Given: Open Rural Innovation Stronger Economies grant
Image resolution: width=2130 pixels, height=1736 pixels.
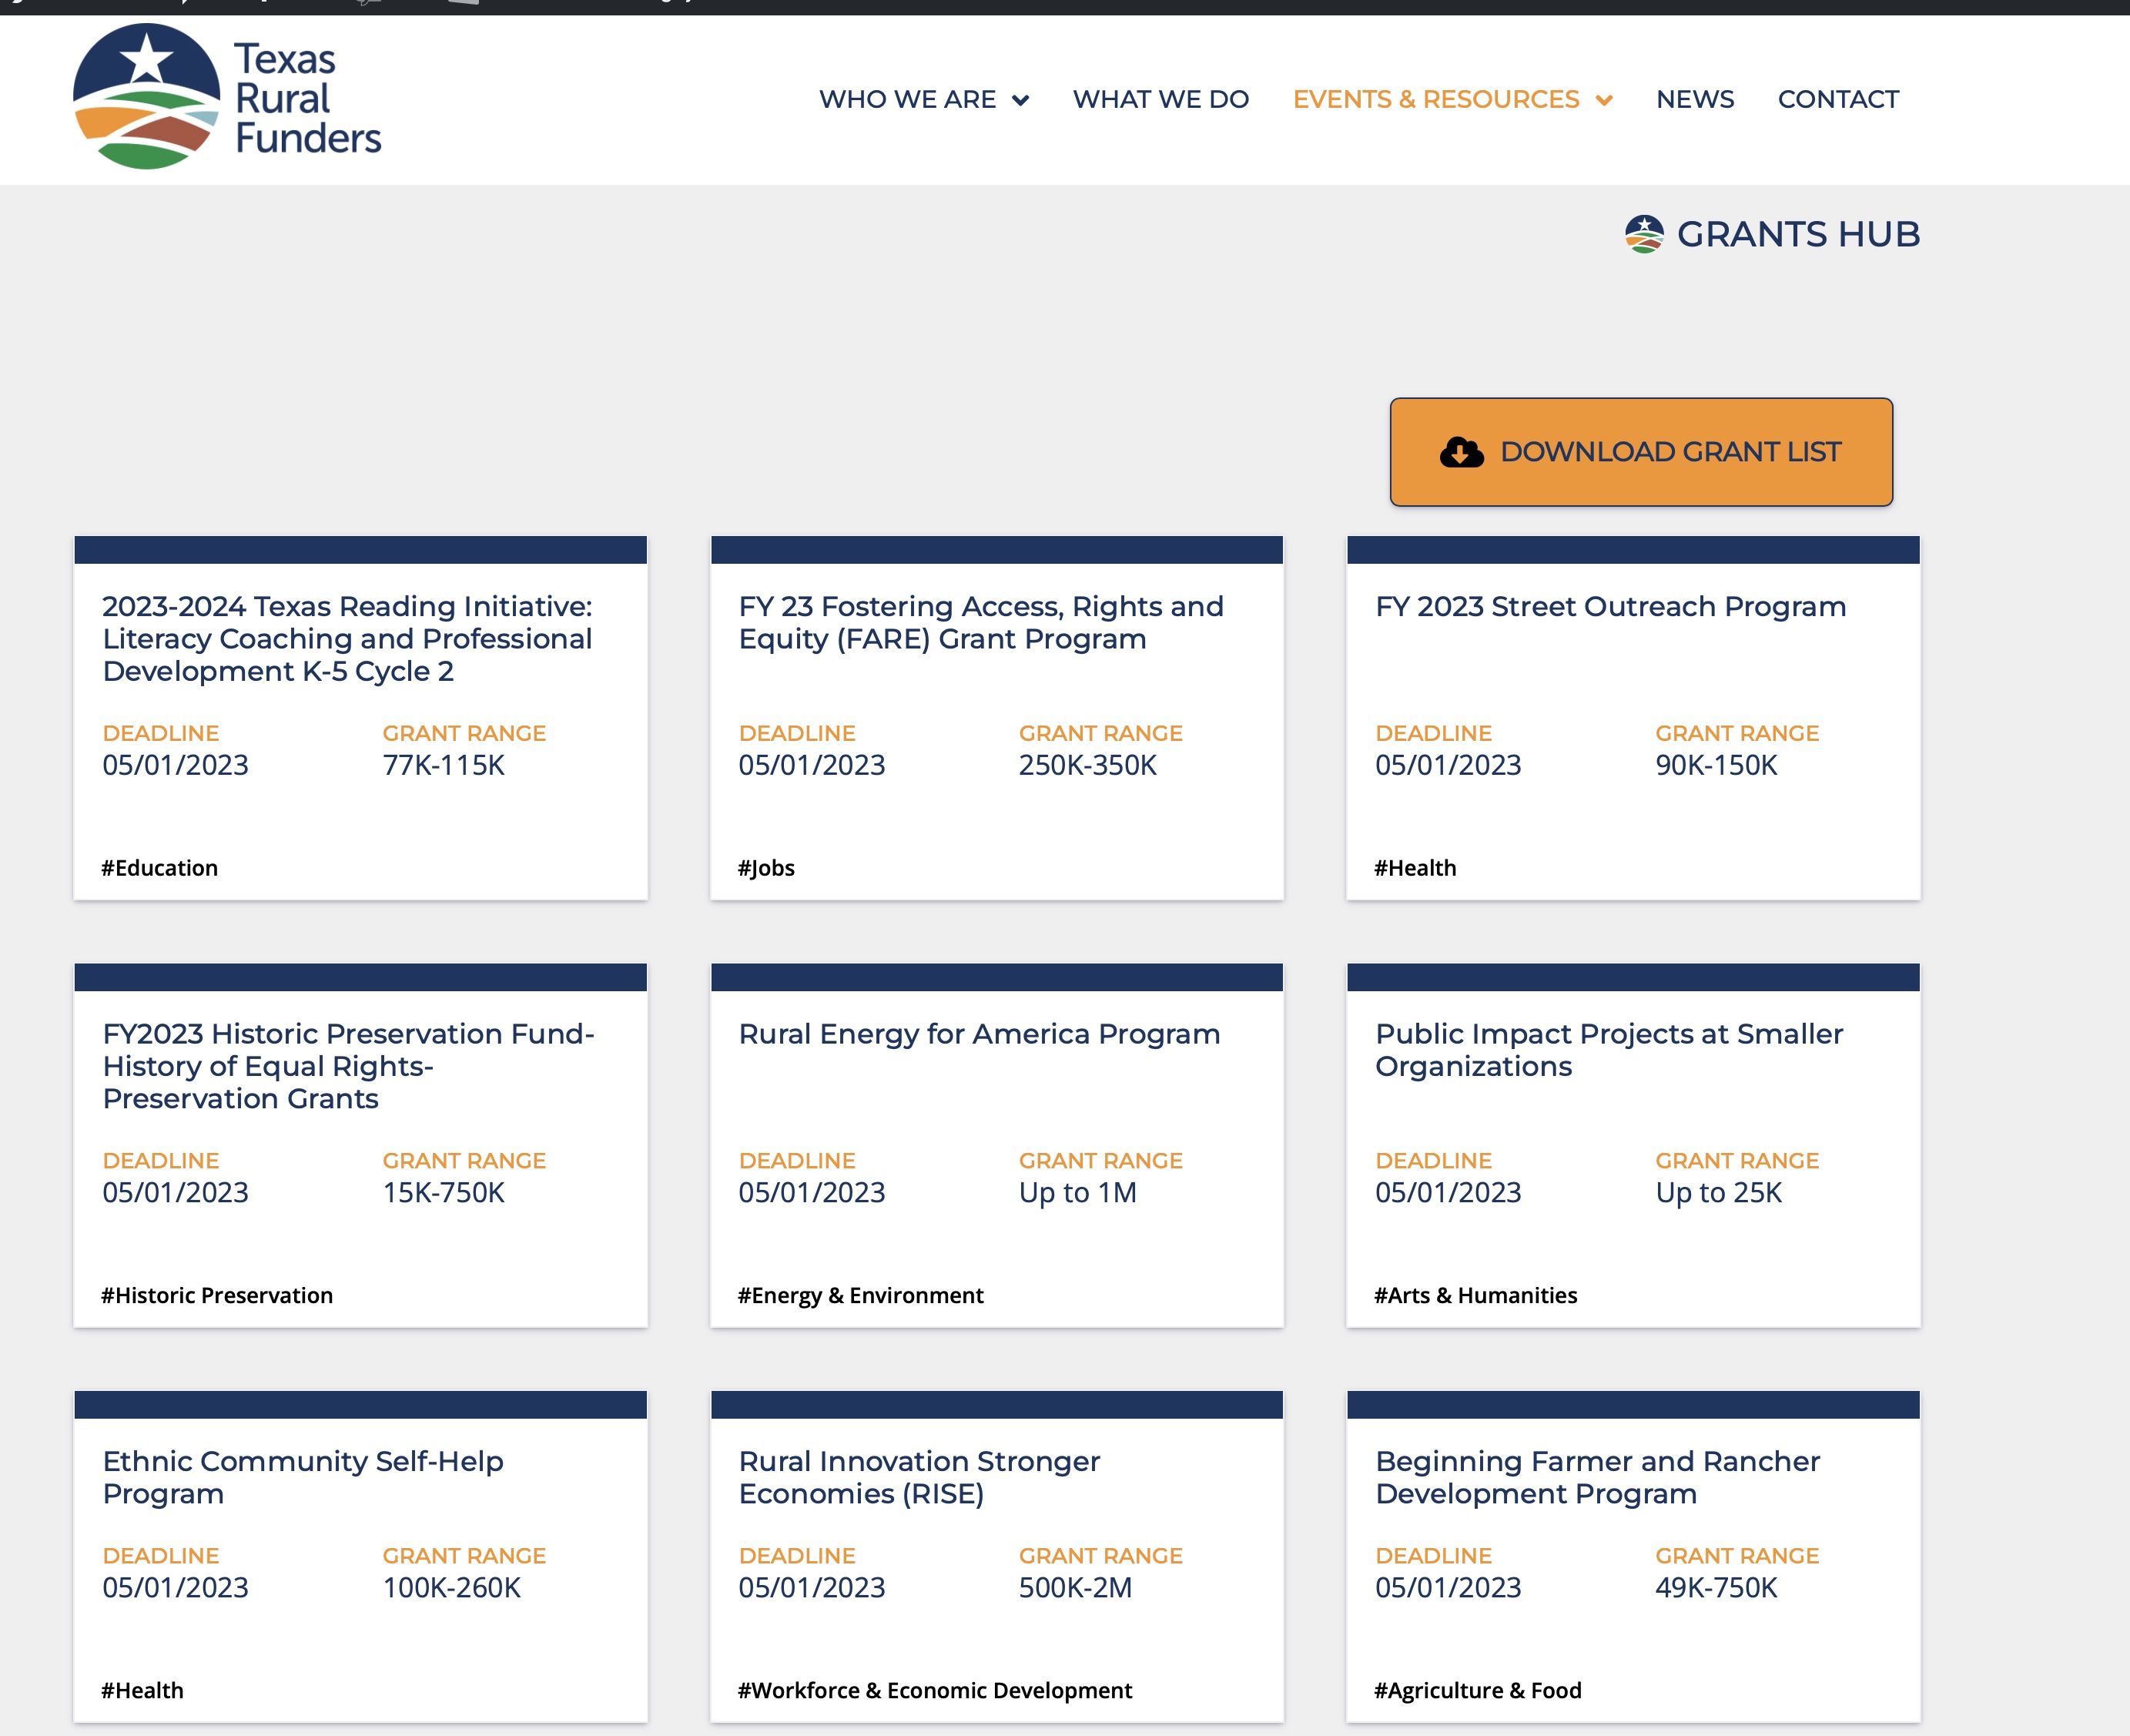Looking at the screenshot, I should point(918,1476).
